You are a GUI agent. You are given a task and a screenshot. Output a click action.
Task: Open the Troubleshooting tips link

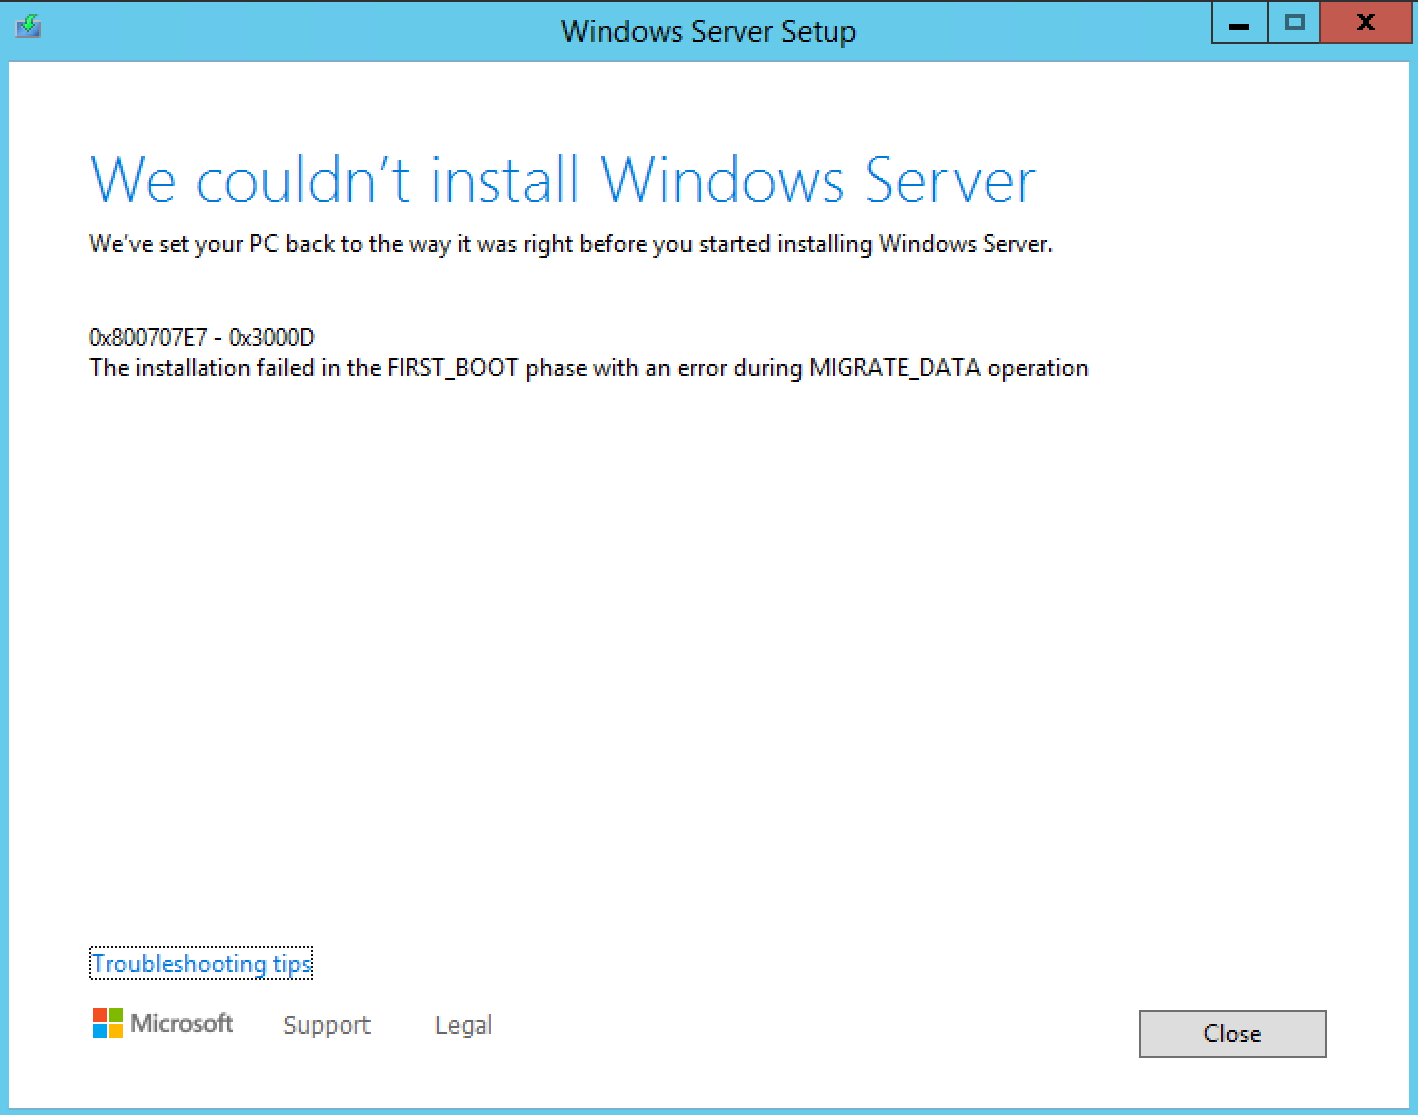point(201,963)
